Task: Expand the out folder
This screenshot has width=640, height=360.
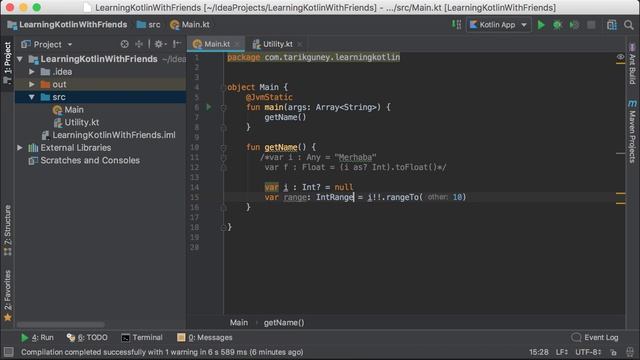Action: pos(32,84)
